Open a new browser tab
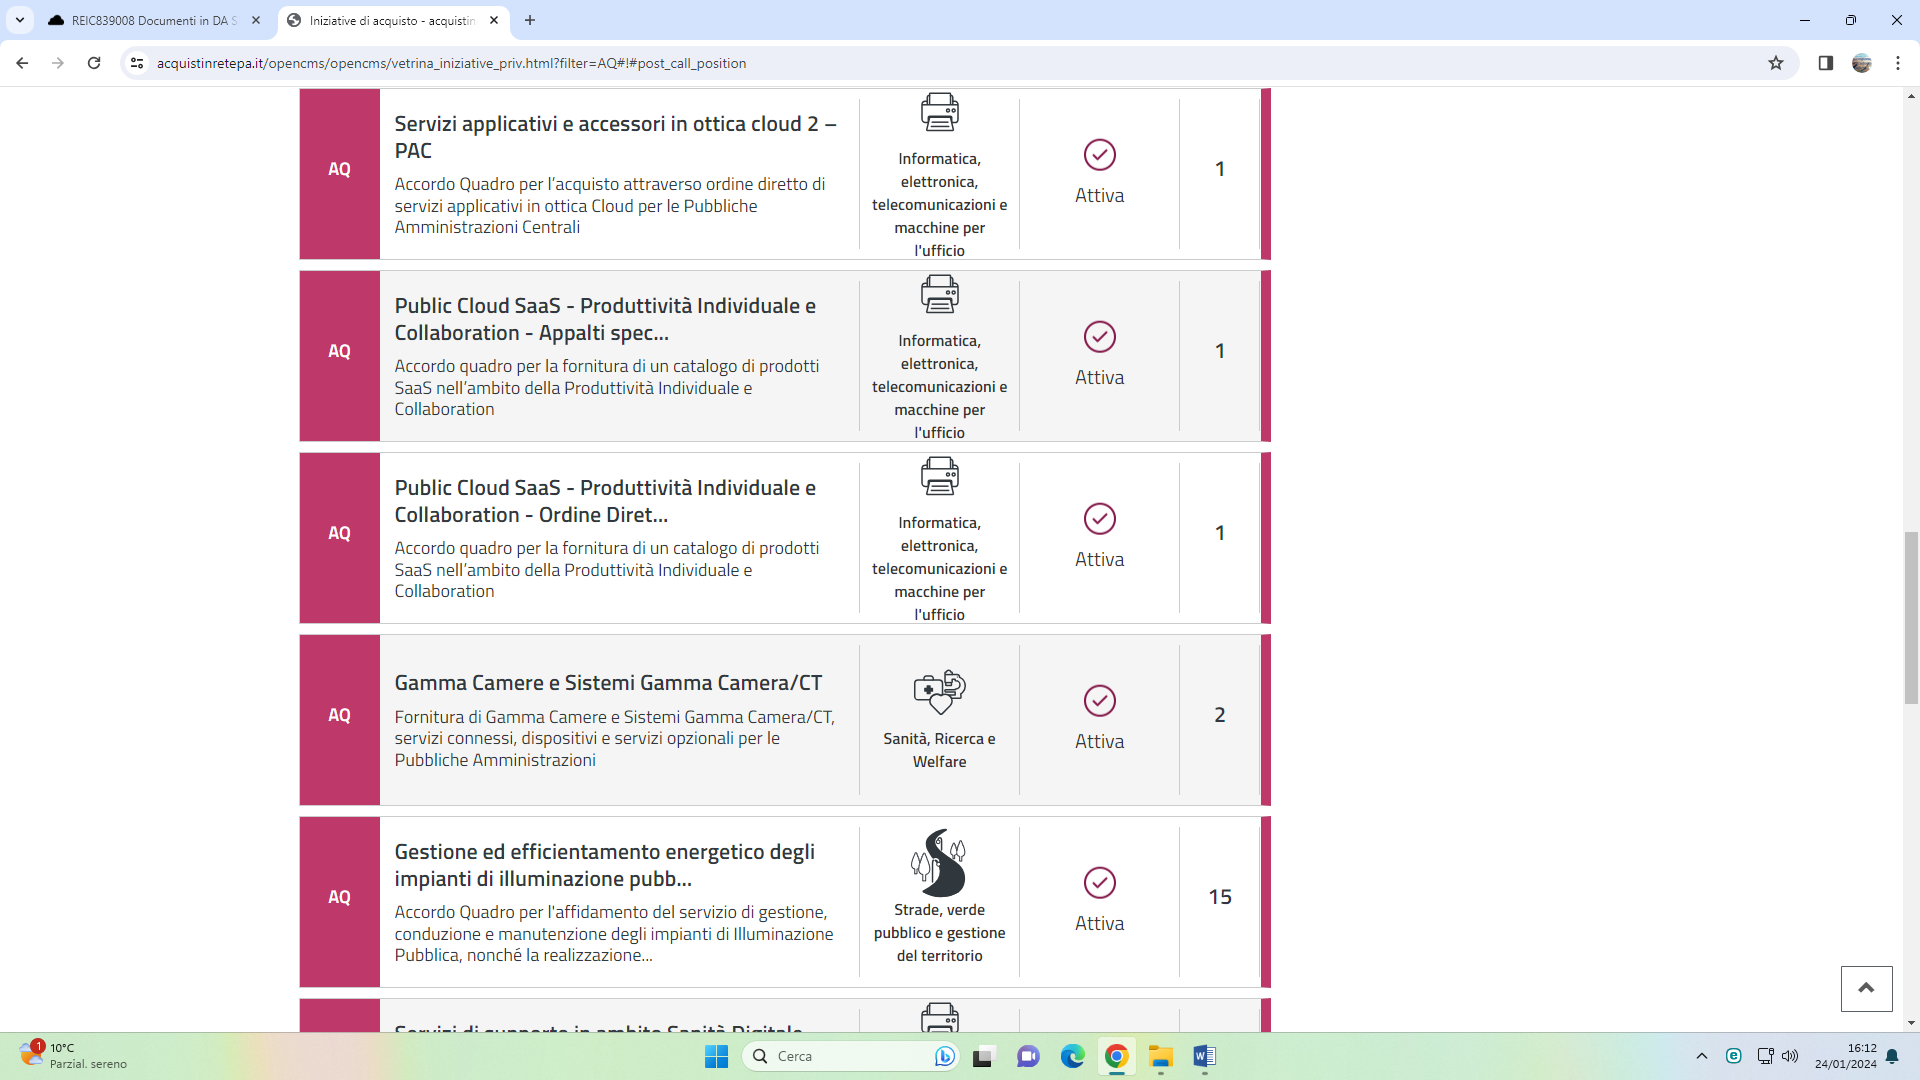This screenshot has height=1080, width=1920. coord(530,20)
